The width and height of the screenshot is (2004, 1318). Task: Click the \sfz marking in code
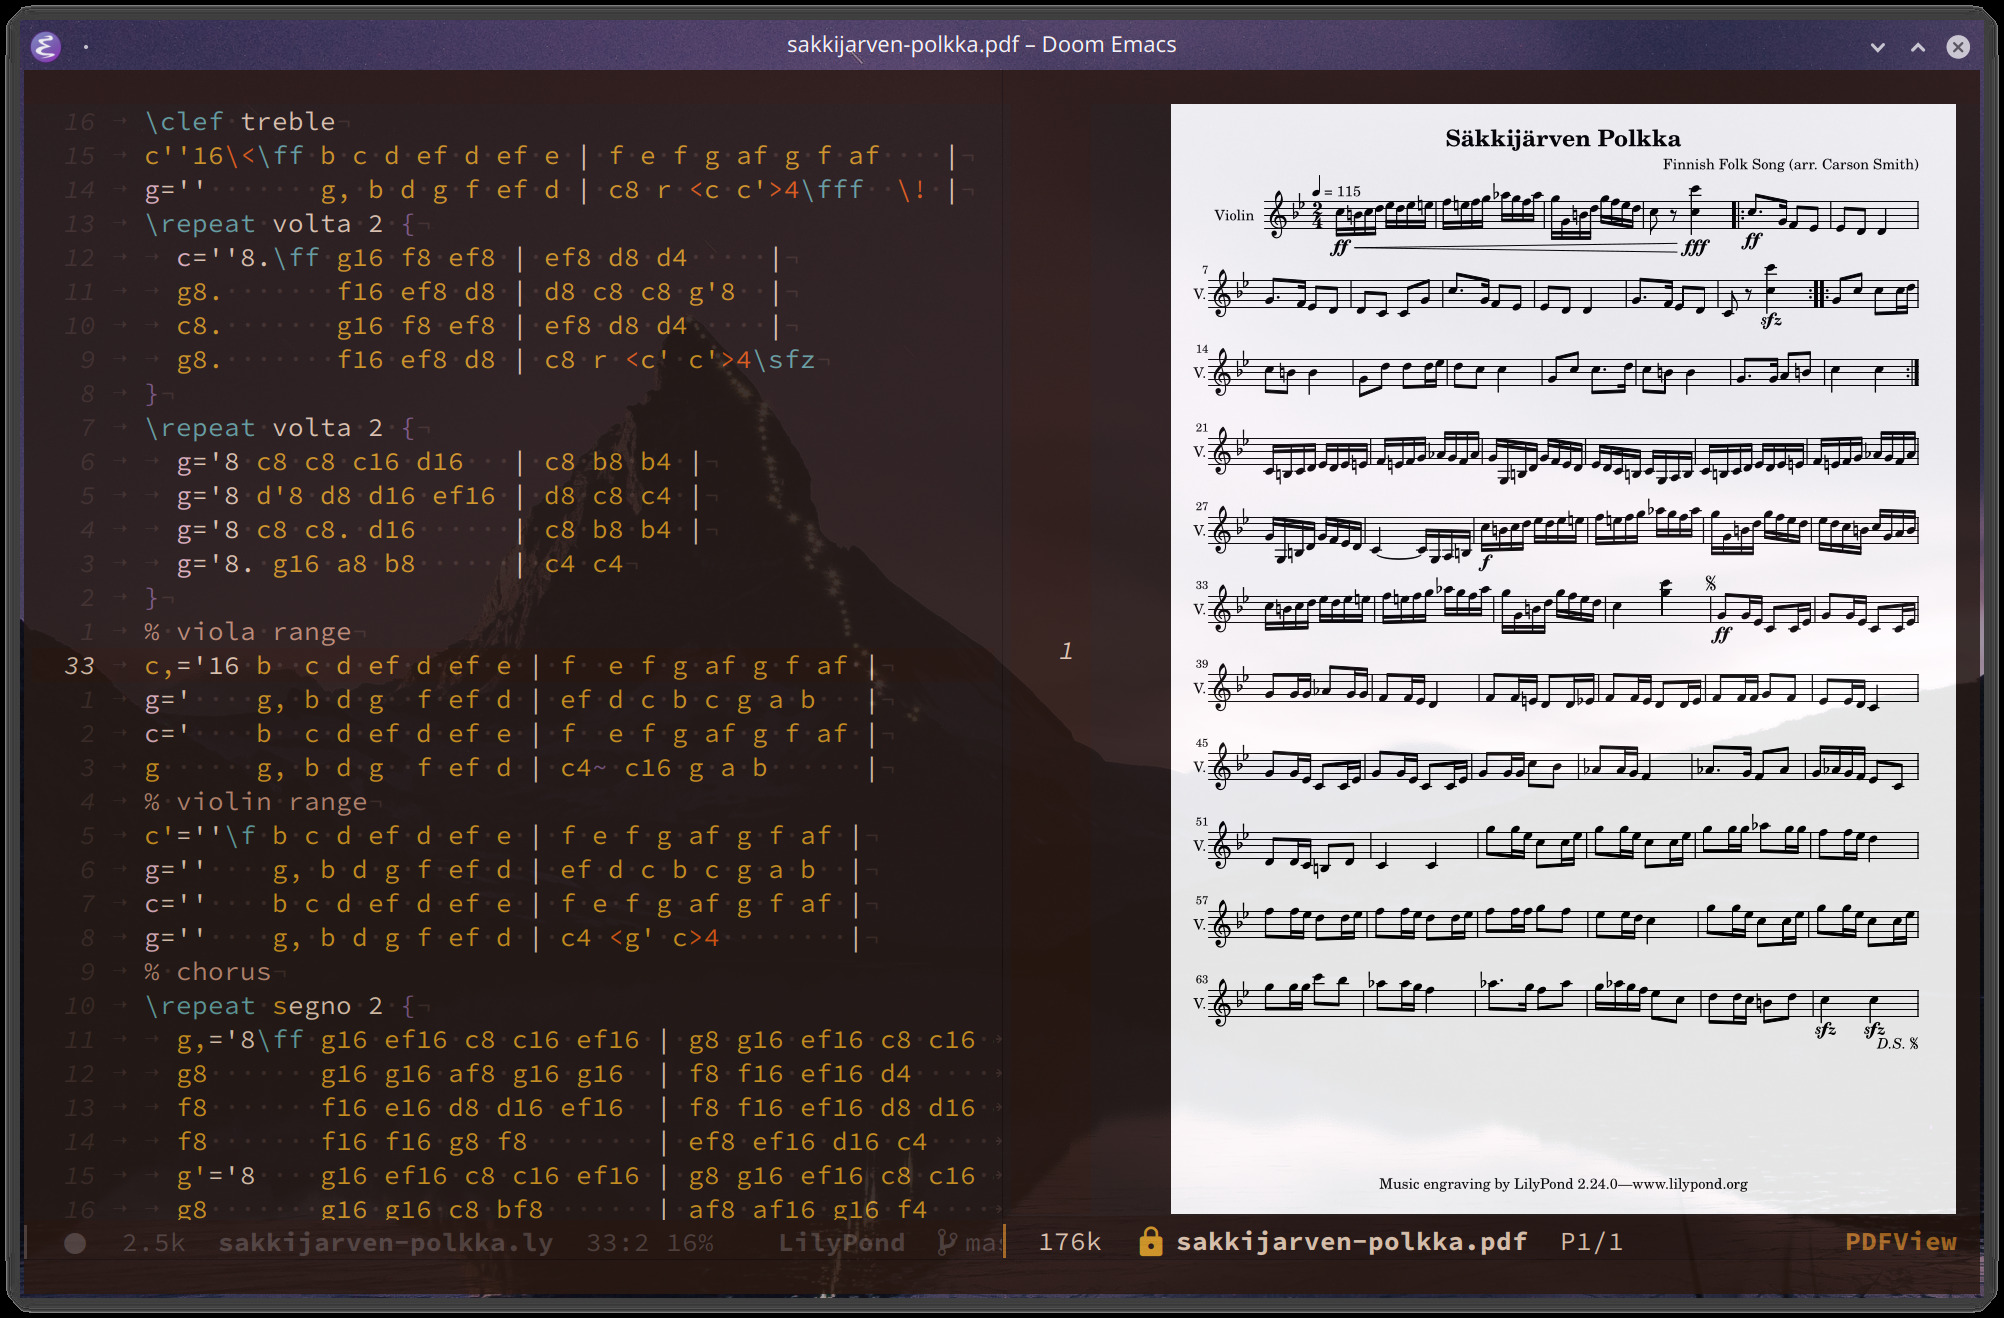[x=784, y=359]
